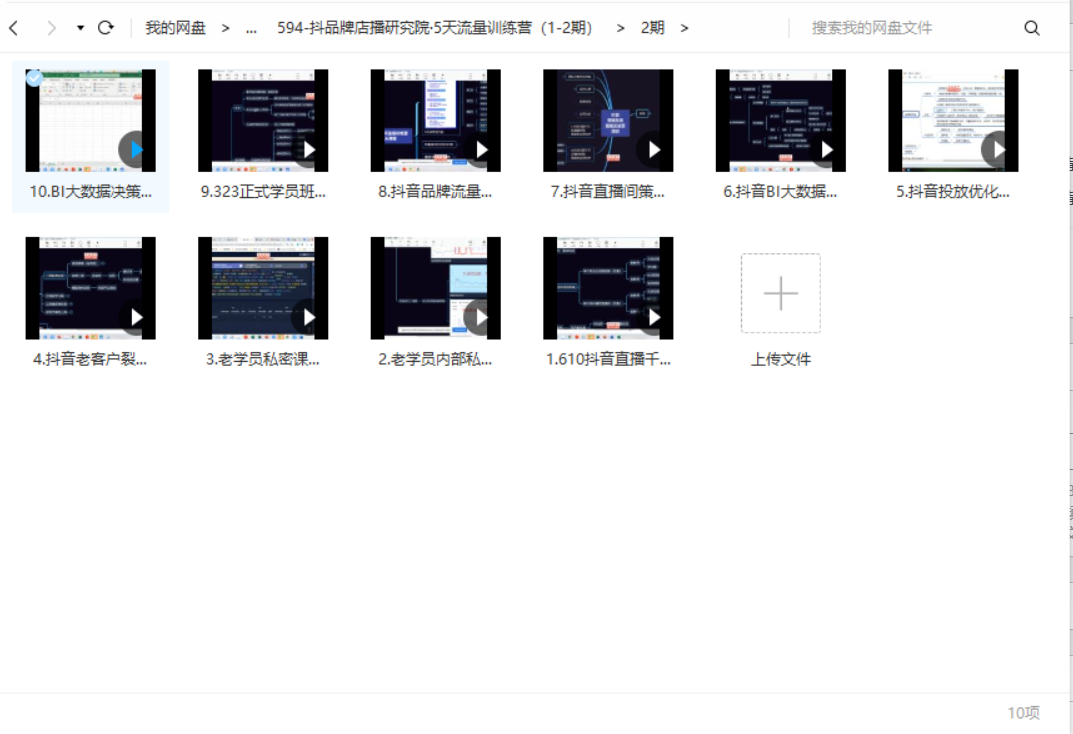Select the 2期 breadcrumb segment

(652, 28)
